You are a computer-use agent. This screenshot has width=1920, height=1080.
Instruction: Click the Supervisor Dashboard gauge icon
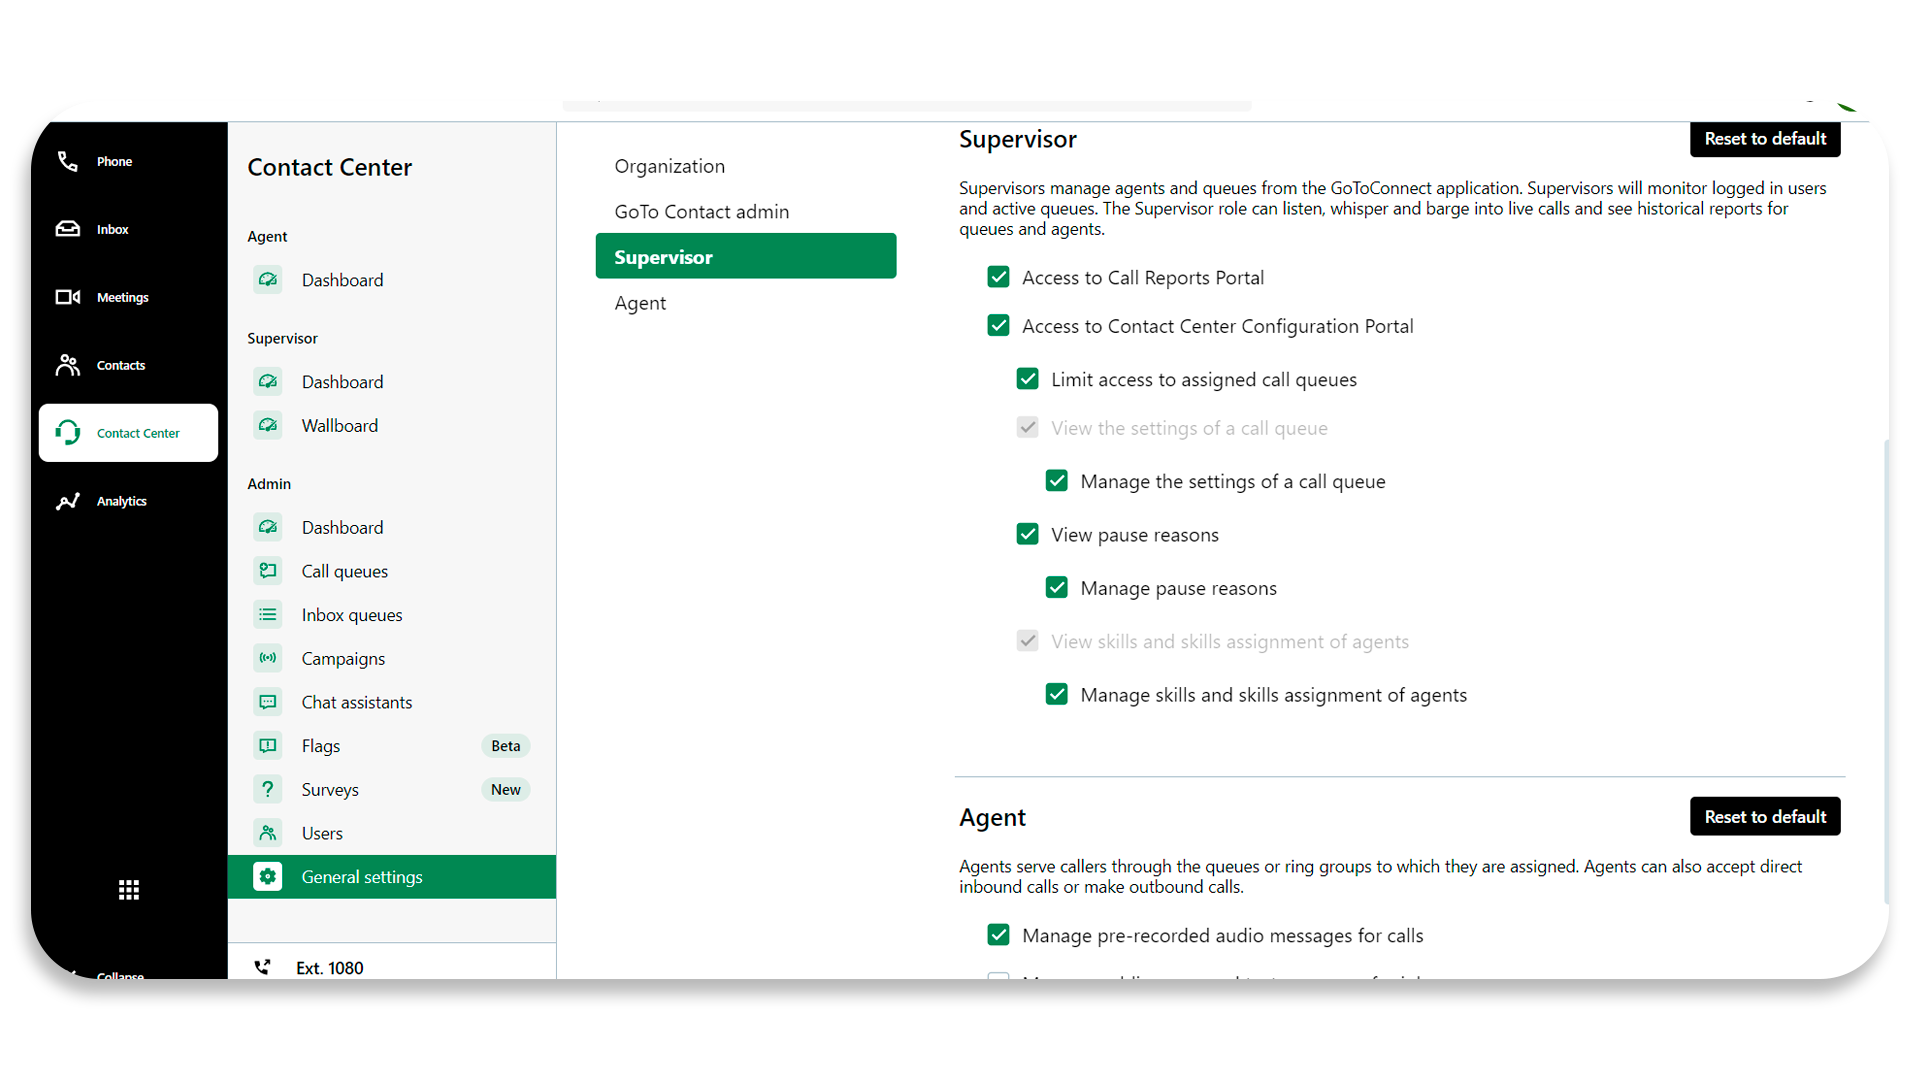coord(268,382)
